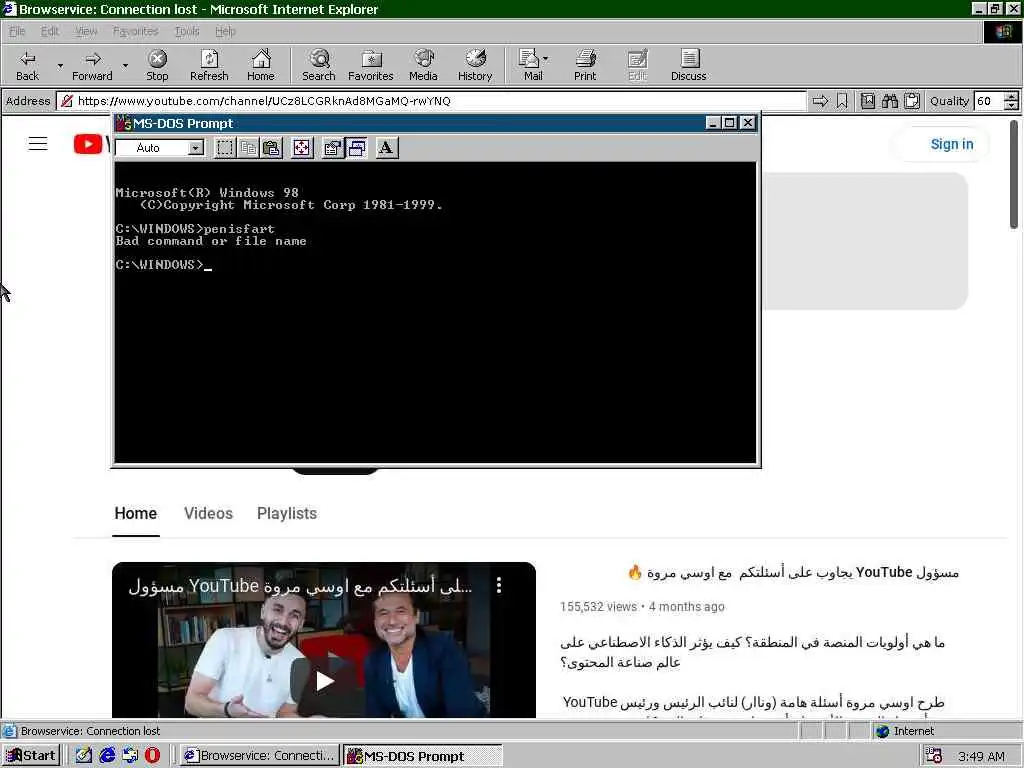
Task: Open the Discuss toolbar button
Action: [689, 65]
